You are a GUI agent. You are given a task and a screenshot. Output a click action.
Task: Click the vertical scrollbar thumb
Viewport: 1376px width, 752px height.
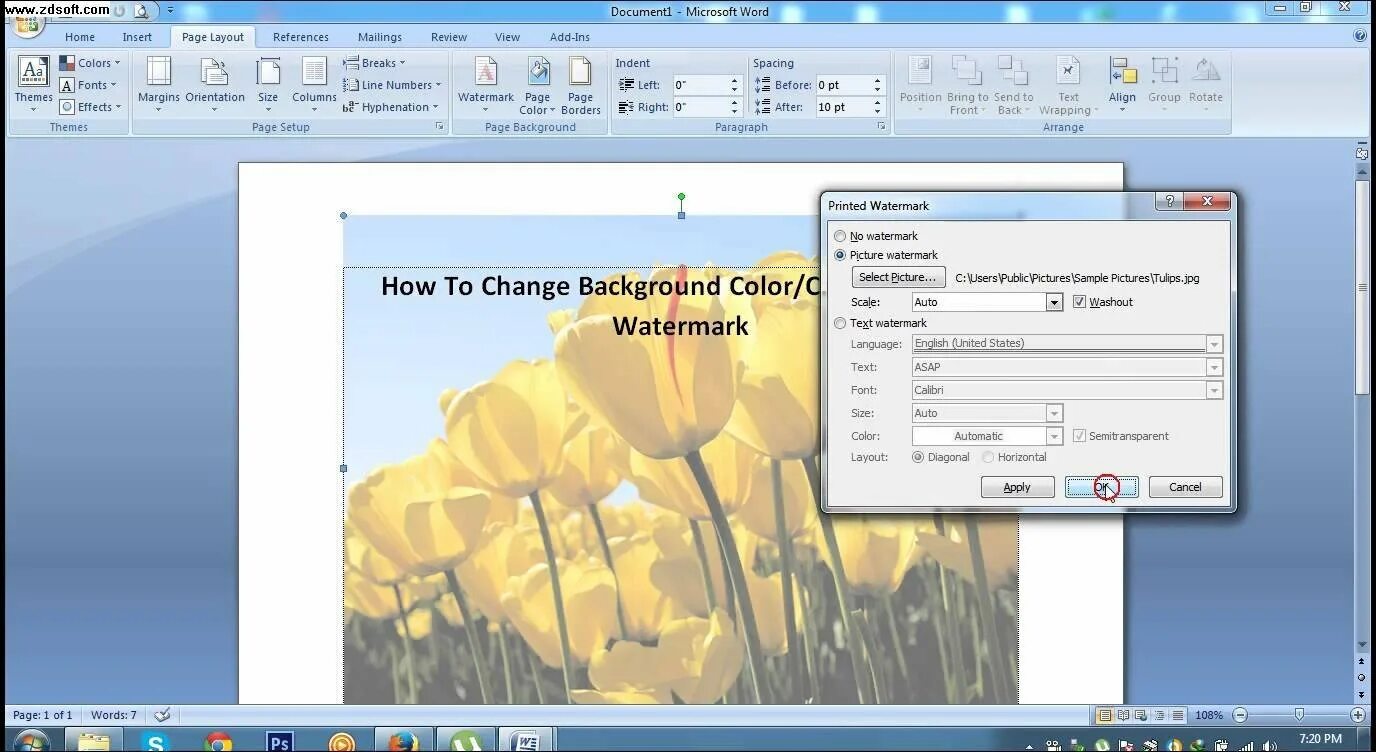click(x=1361, y=288)
